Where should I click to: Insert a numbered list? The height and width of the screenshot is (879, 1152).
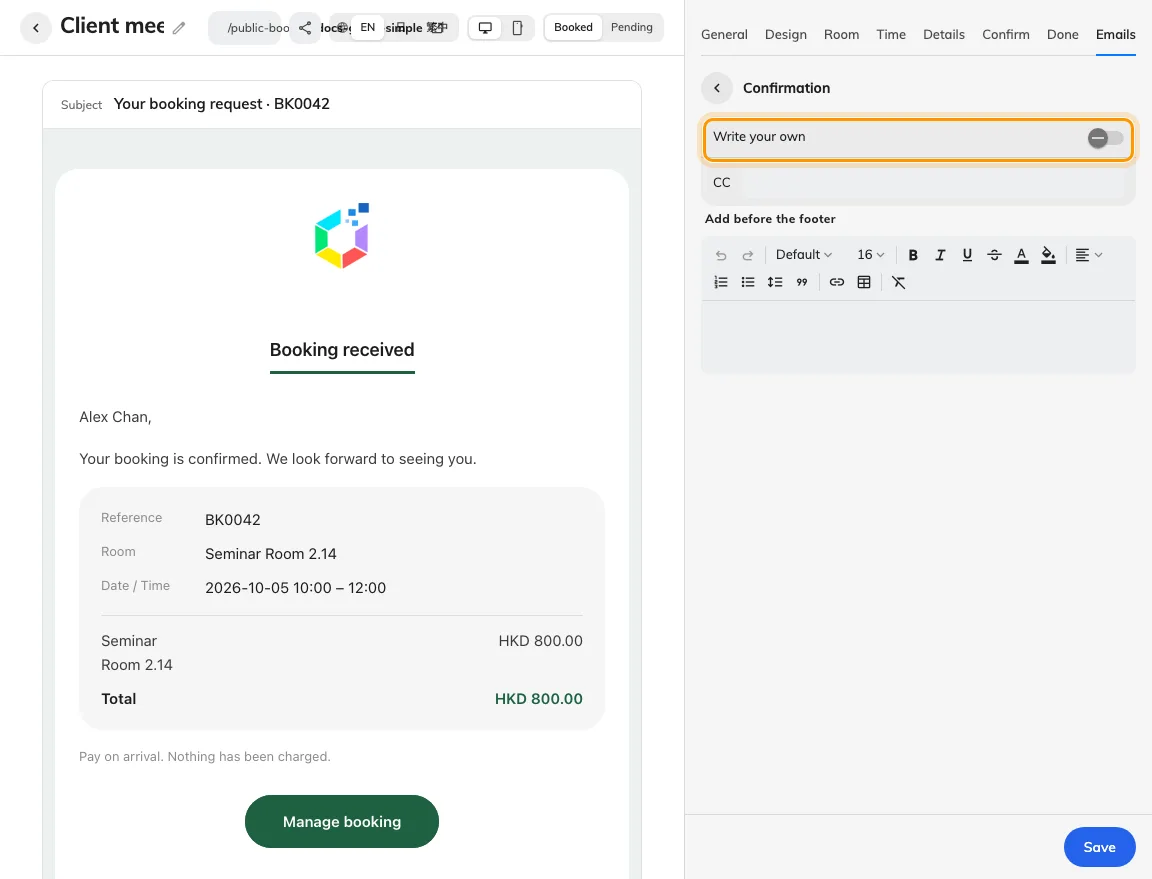coord(721,282)
